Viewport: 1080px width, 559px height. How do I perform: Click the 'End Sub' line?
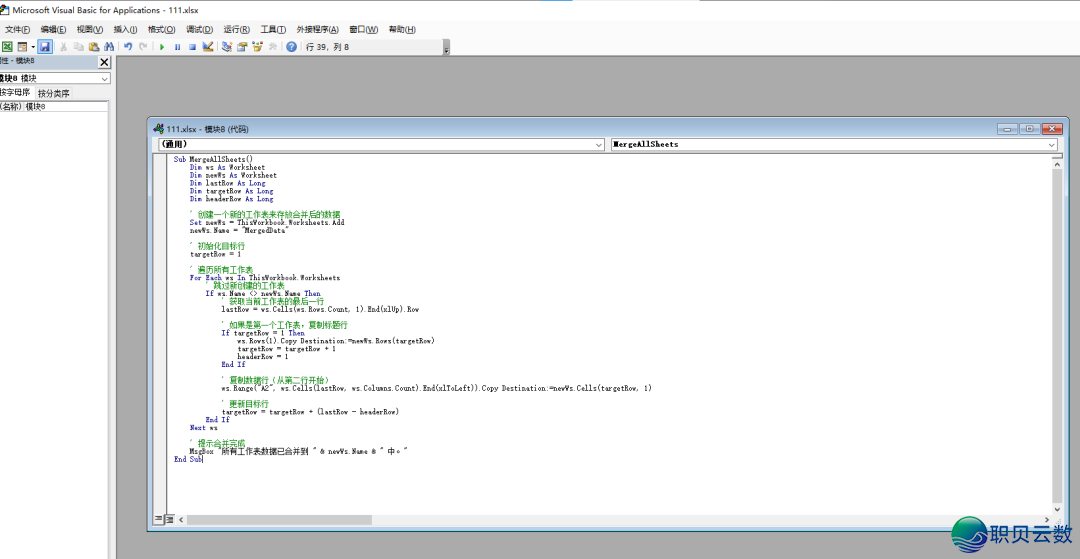point(188,459)
